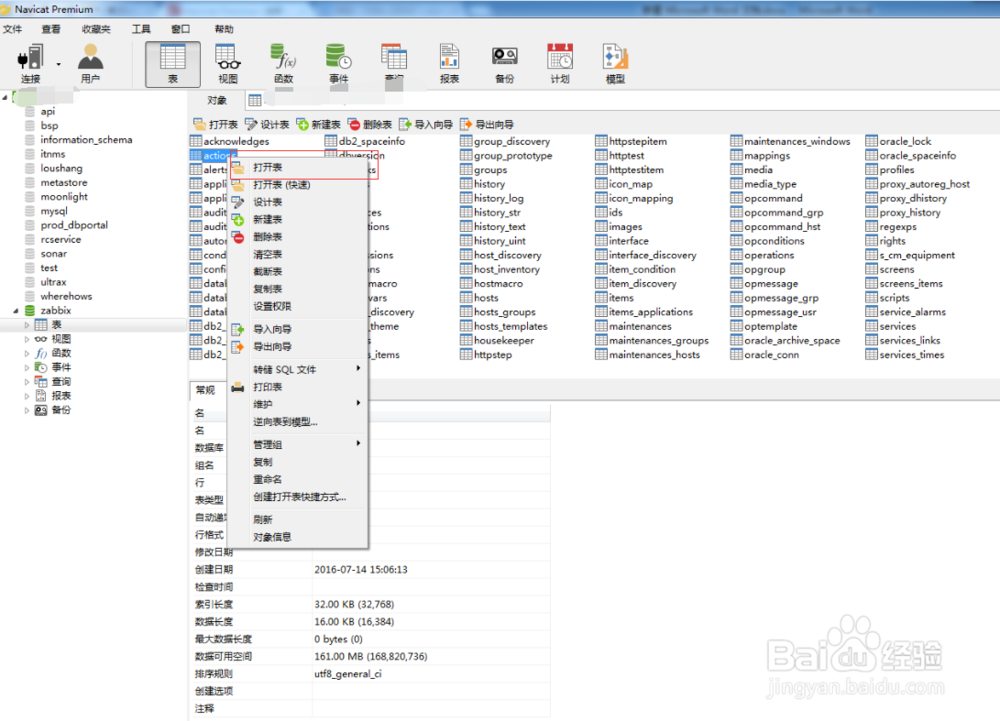Expand the 事件 node under zabbix
Screen dimensions: 1000x721
[x=27, y=368]
